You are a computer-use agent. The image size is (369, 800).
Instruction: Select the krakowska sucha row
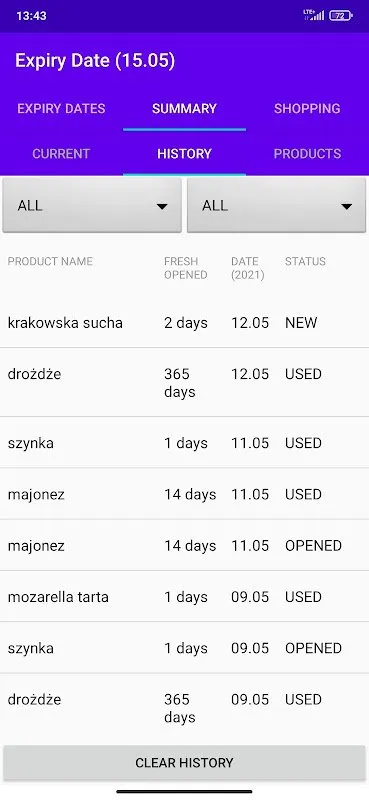pyautogui.click(x=184, y=323)
